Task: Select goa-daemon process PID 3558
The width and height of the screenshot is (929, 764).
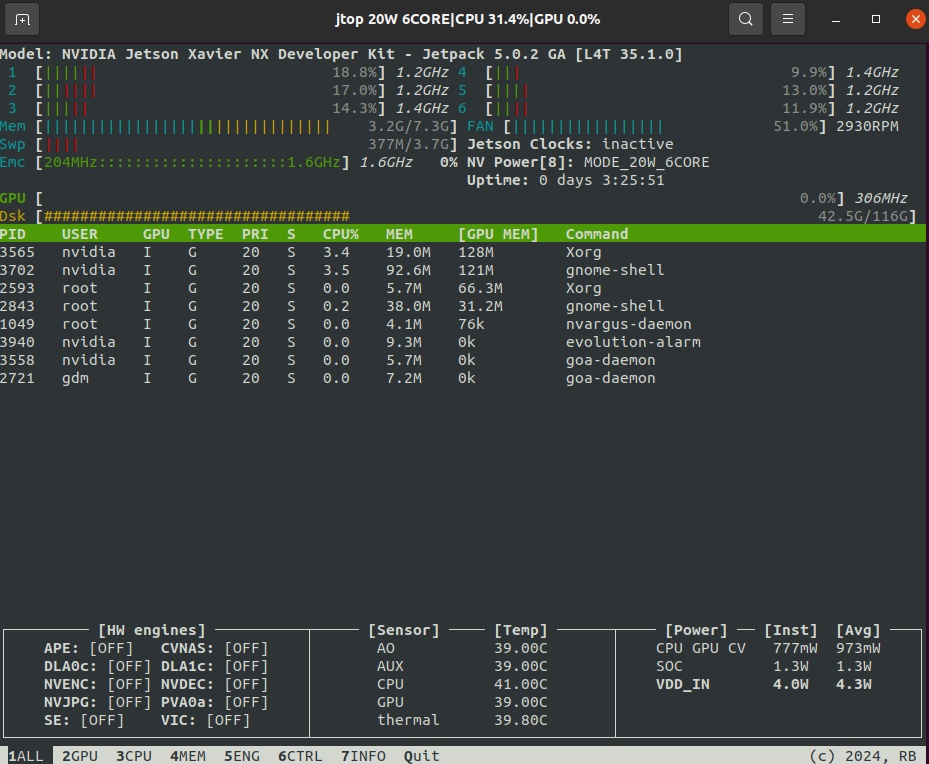Action: (x=463, y=360)
